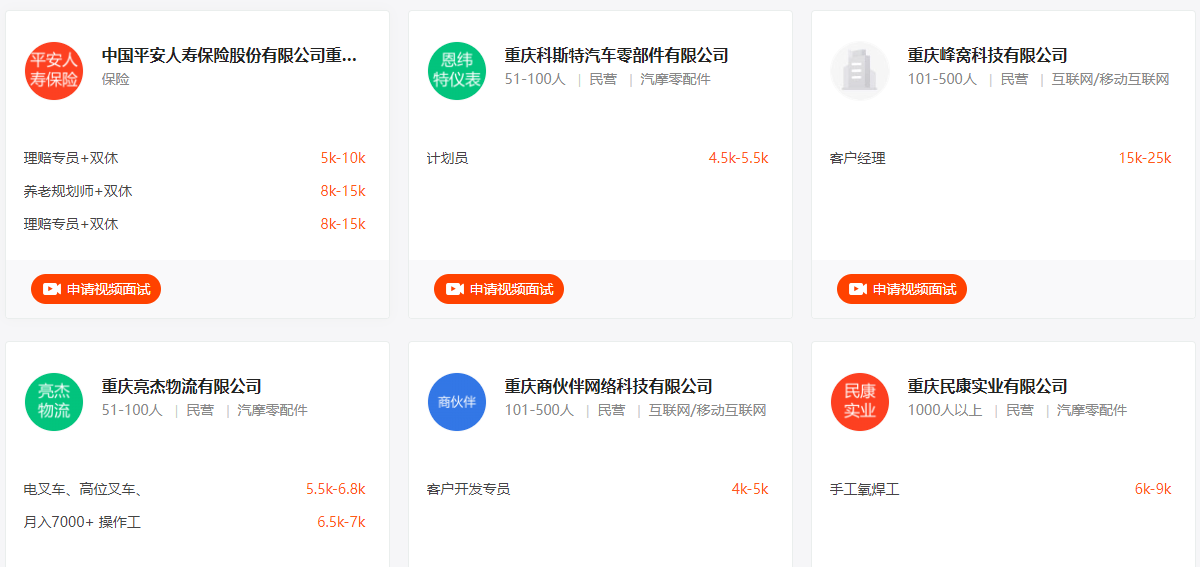The height and width of the screenshot is (567, 1200).
Task: Click the gray building logo of 重庆峰窝科技
Action: point(860,71)
